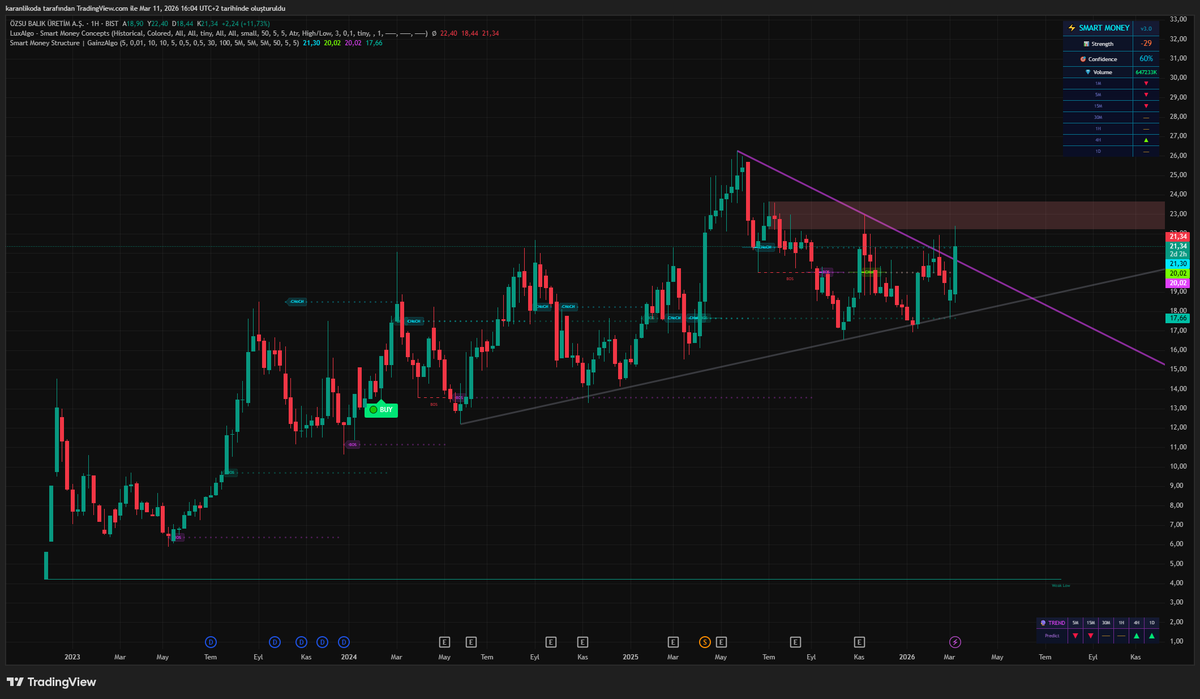Image resolution: width=1200 pixels, height=699 pixels.
Task: Click the Volume diamond icon
Action: (1088, 72)
